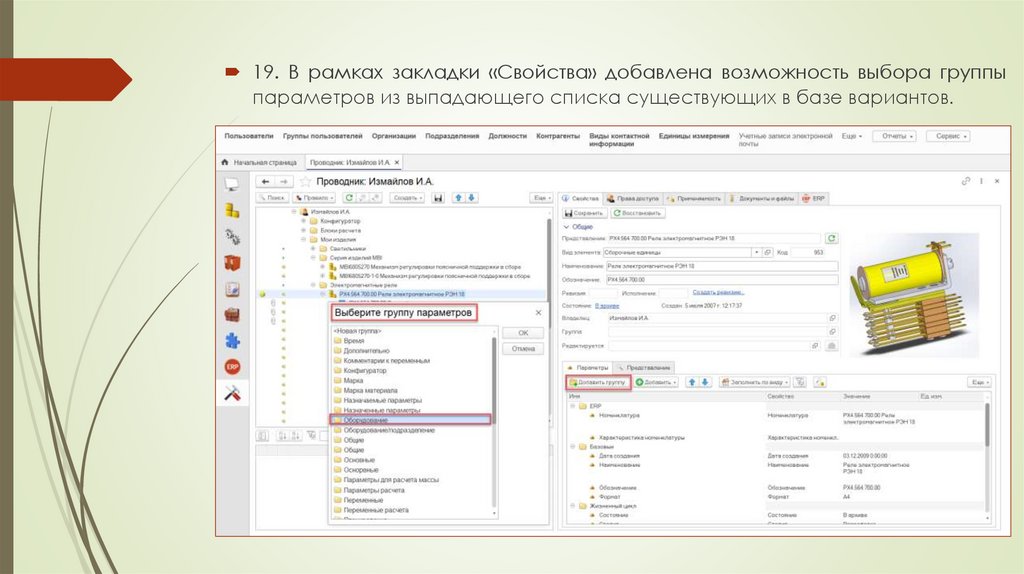This screenshot has width=1024, height=574.
Task: Switch to the Права доступа tab
Action: coord(635,198)
